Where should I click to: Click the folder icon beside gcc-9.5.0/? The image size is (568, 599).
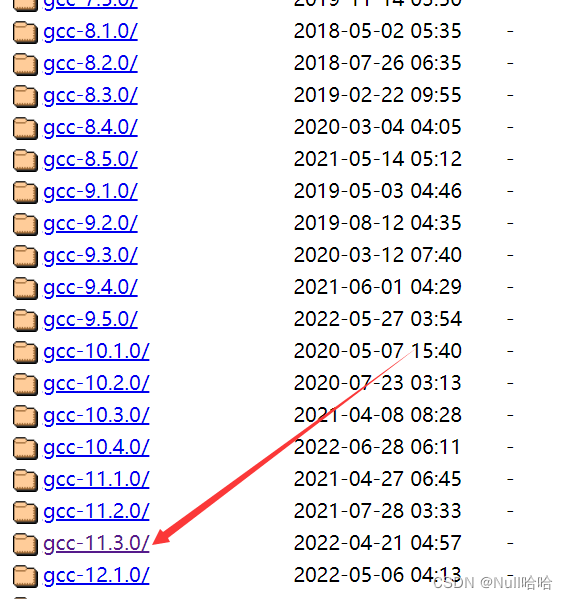point(25,321)
